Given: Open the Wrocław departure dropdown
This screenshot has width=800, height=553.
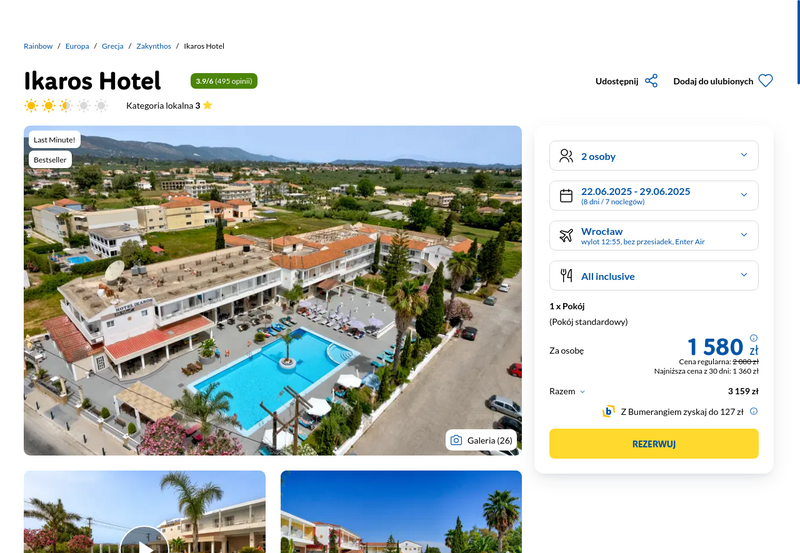Looking at the screenshot, I should tap(654, 235).
